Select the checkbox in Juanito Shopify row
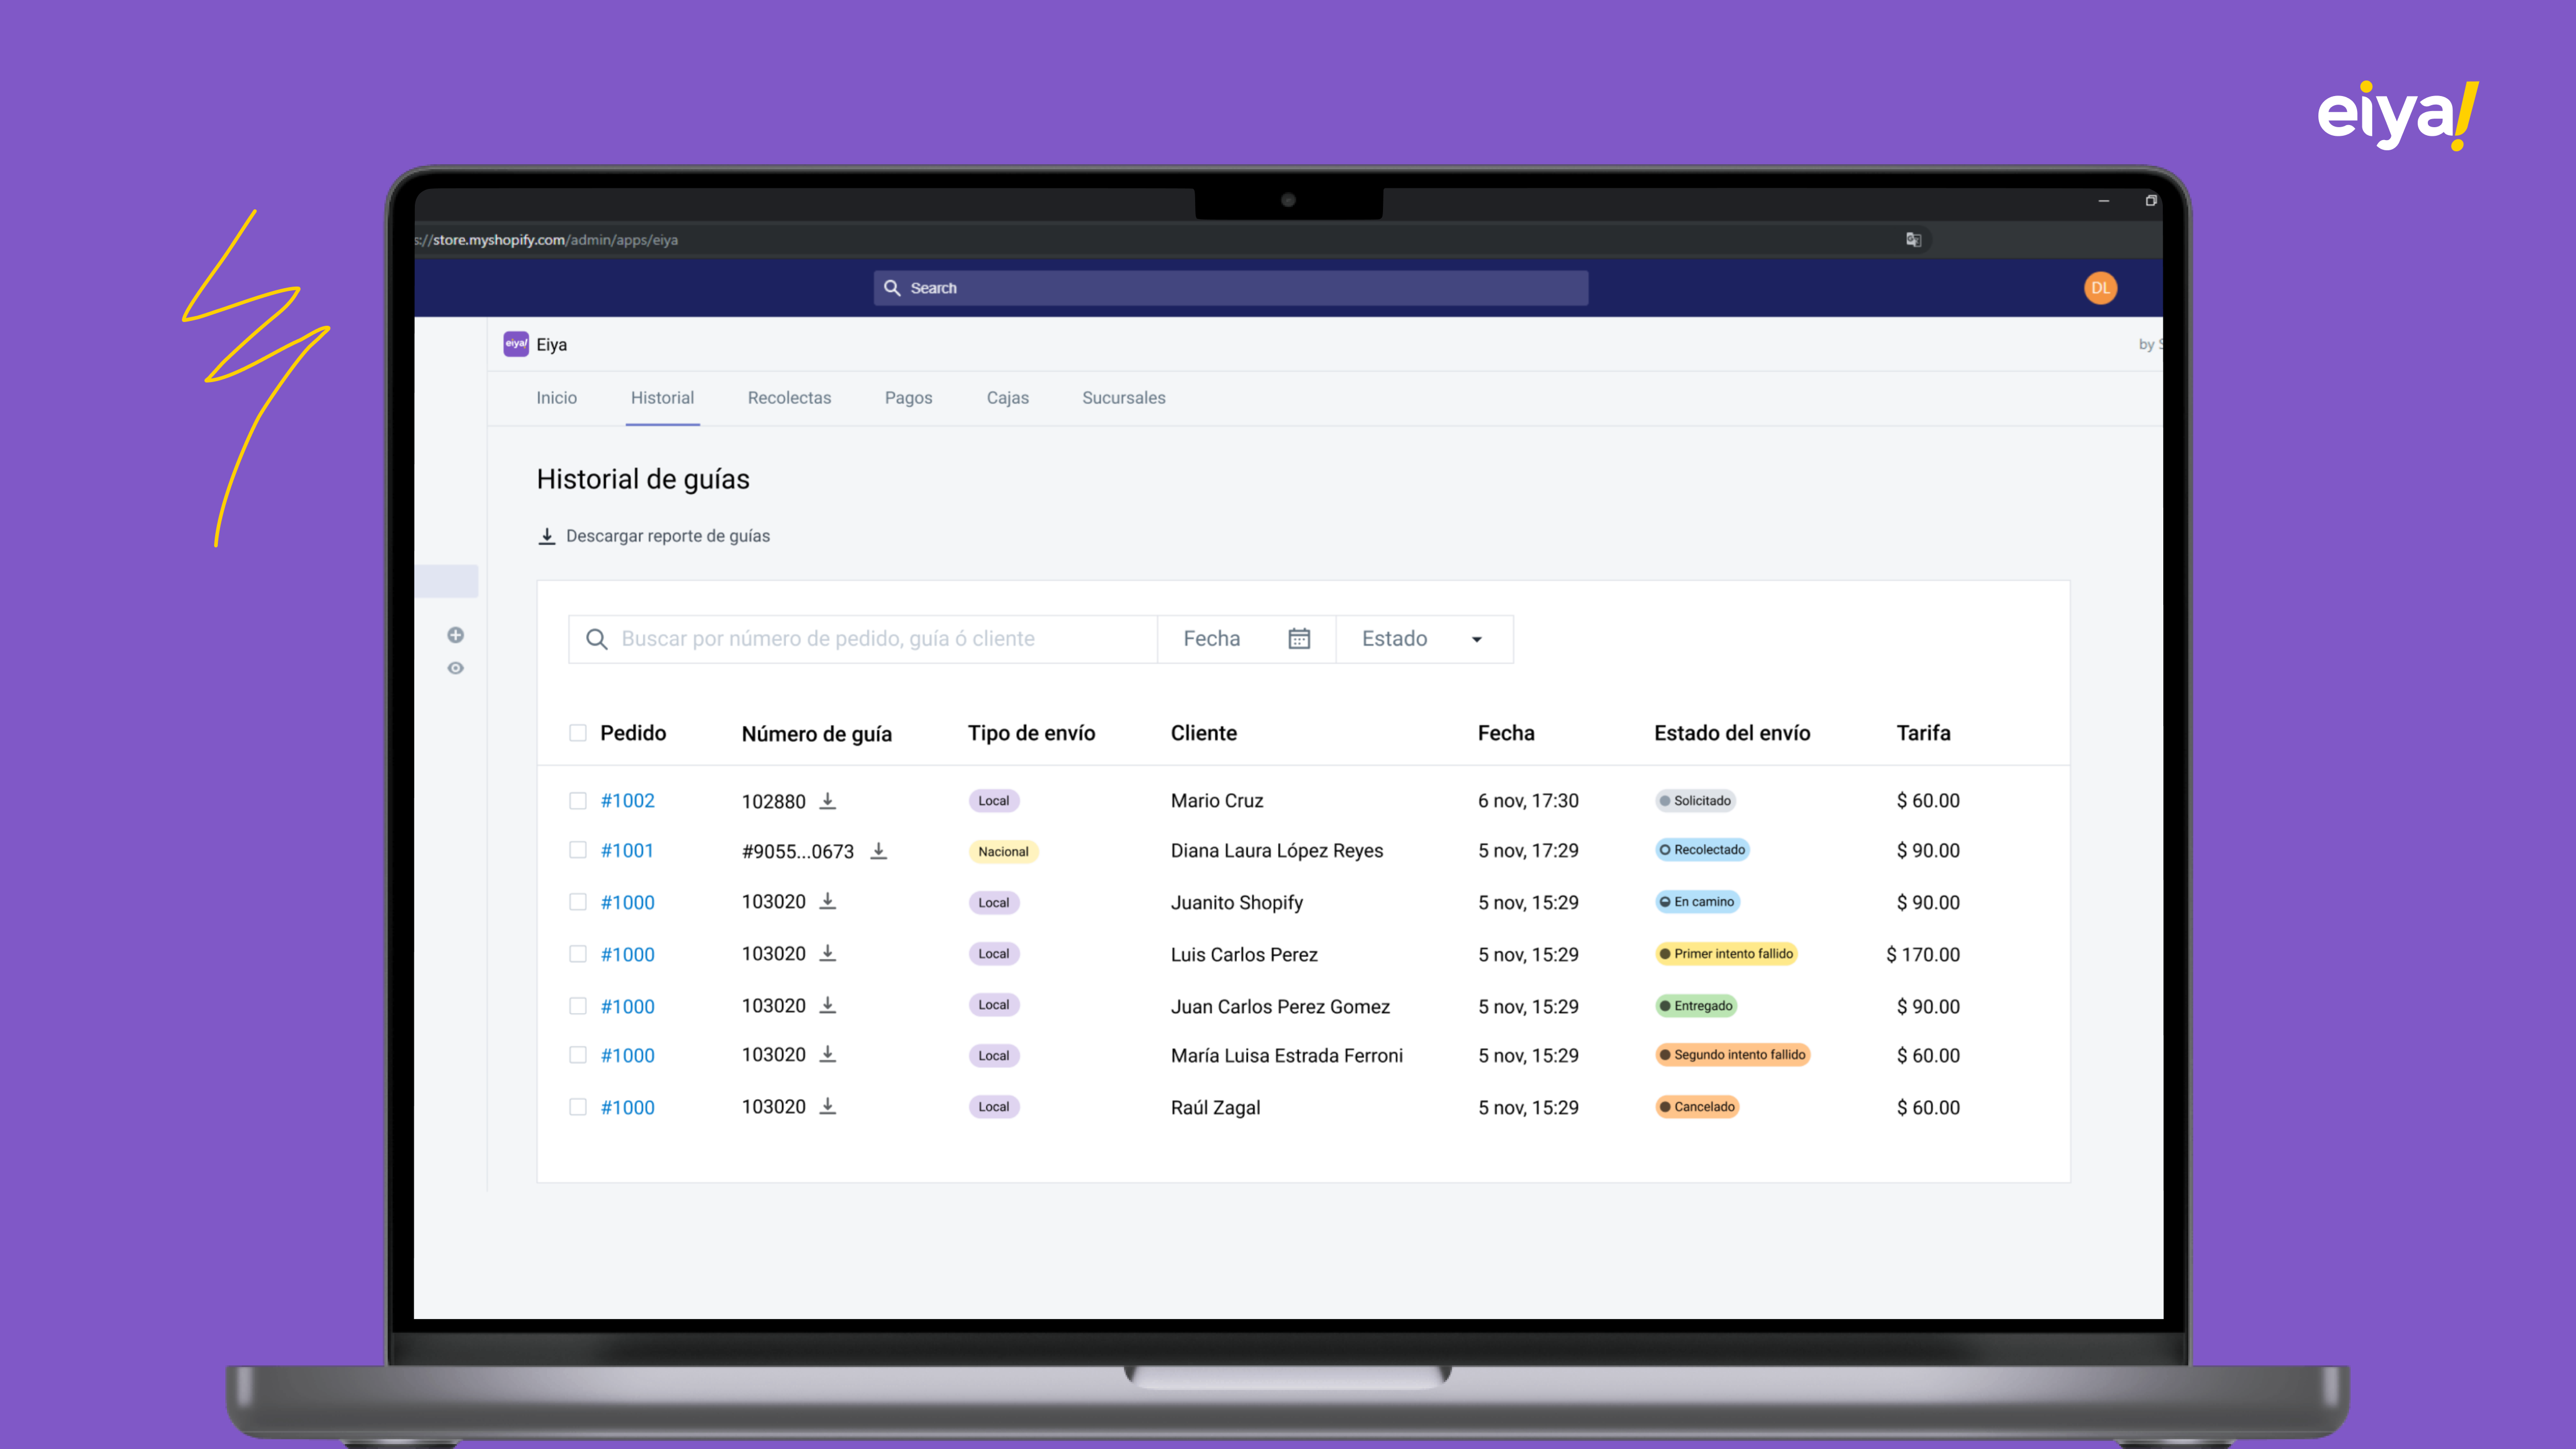The height and width of the screenshot is (1449, 2576). click(x=578, y=902)
